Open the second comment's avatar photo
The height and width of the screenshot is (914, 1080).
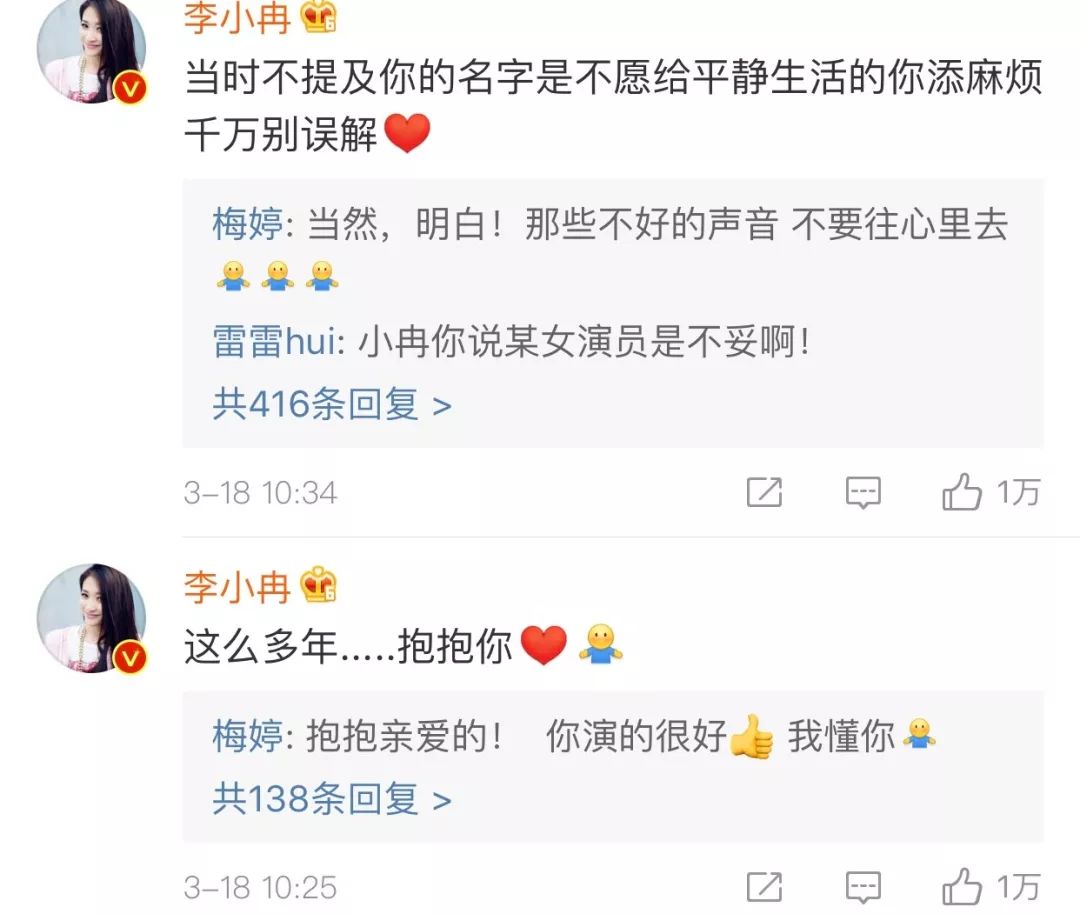click(x=91, y=618)
